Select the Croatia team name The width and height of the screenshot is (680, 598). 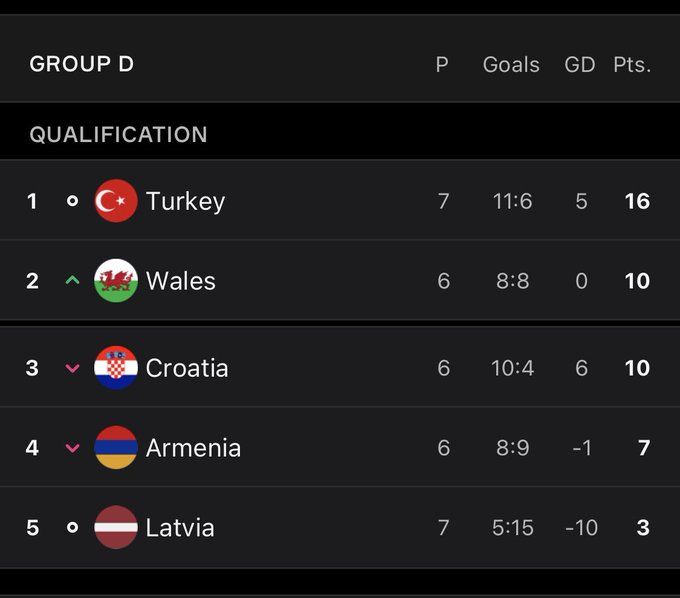pos(187,368)
